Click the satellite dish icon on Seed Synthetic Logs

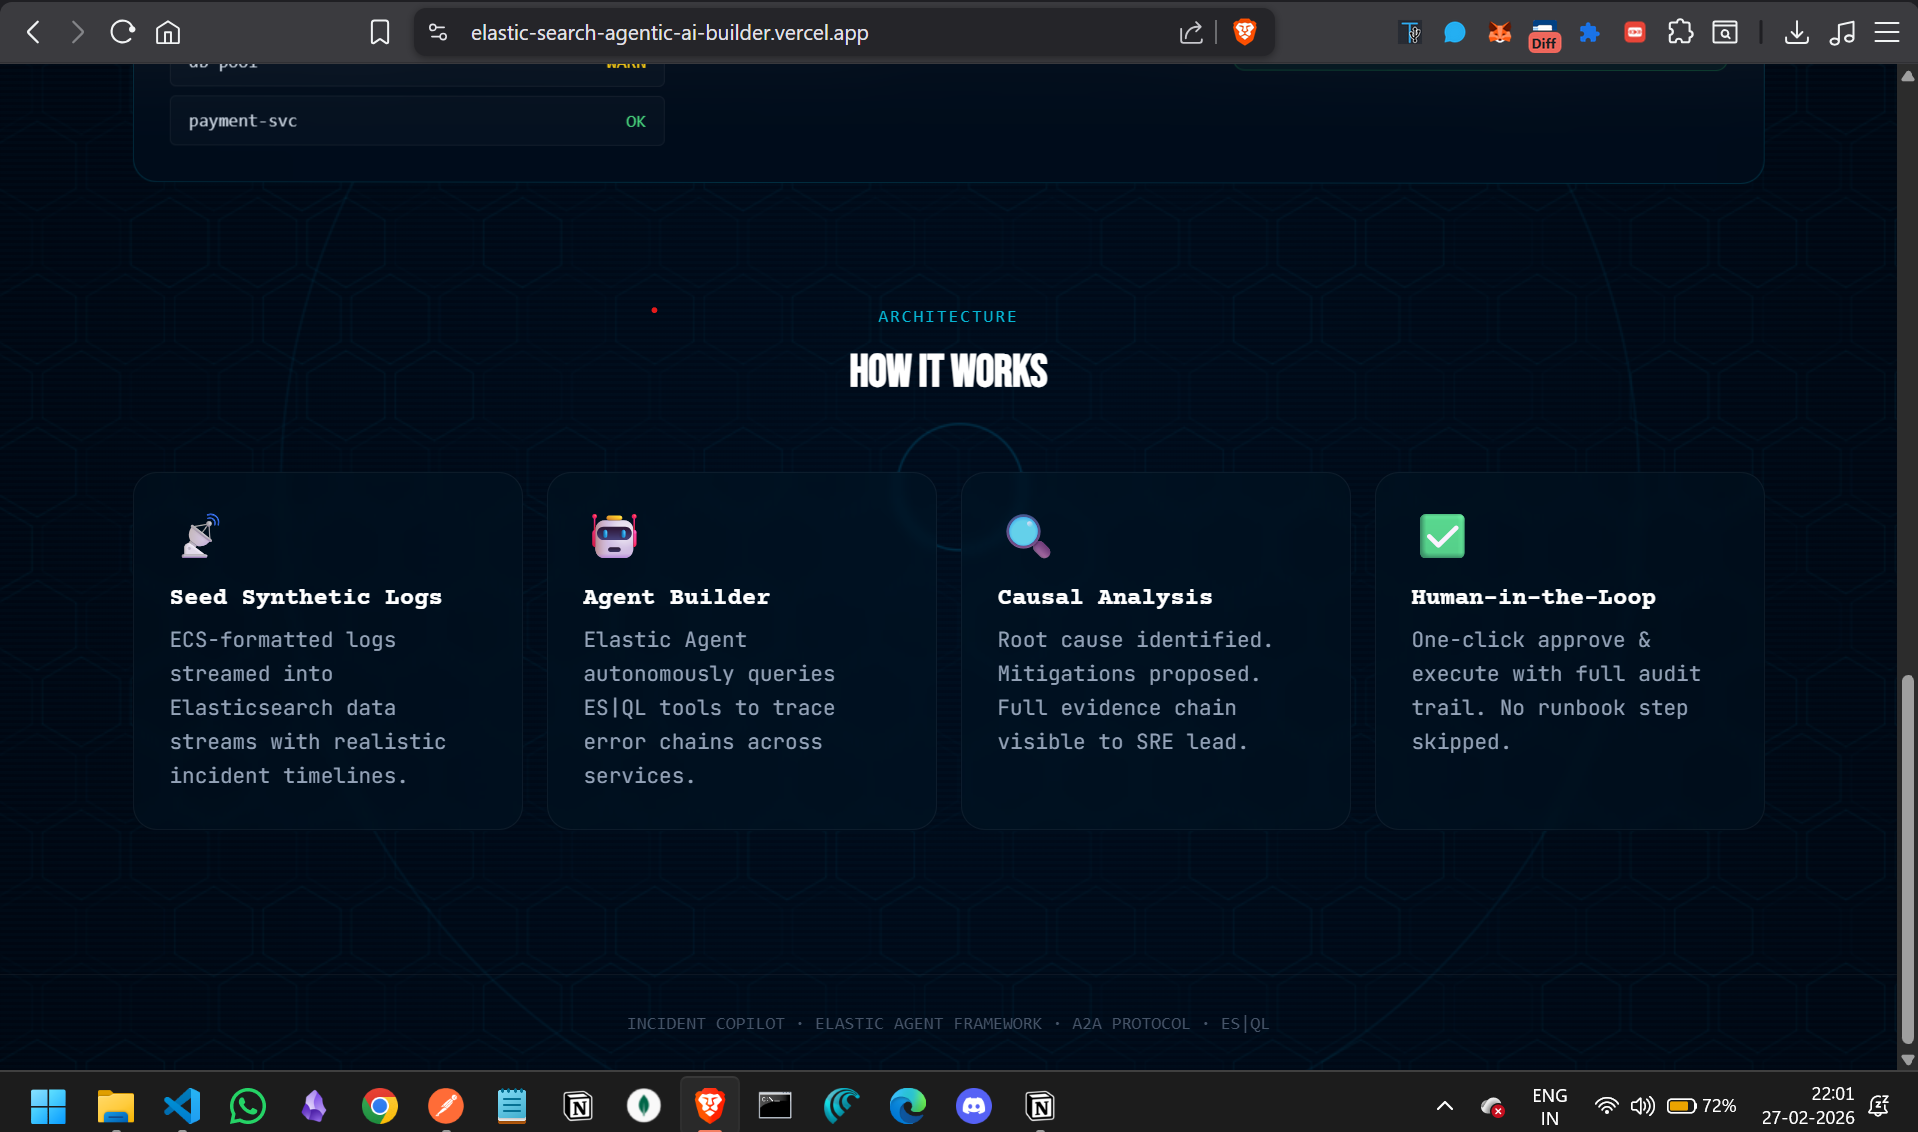pyautogui.click(x=200, y=536)
